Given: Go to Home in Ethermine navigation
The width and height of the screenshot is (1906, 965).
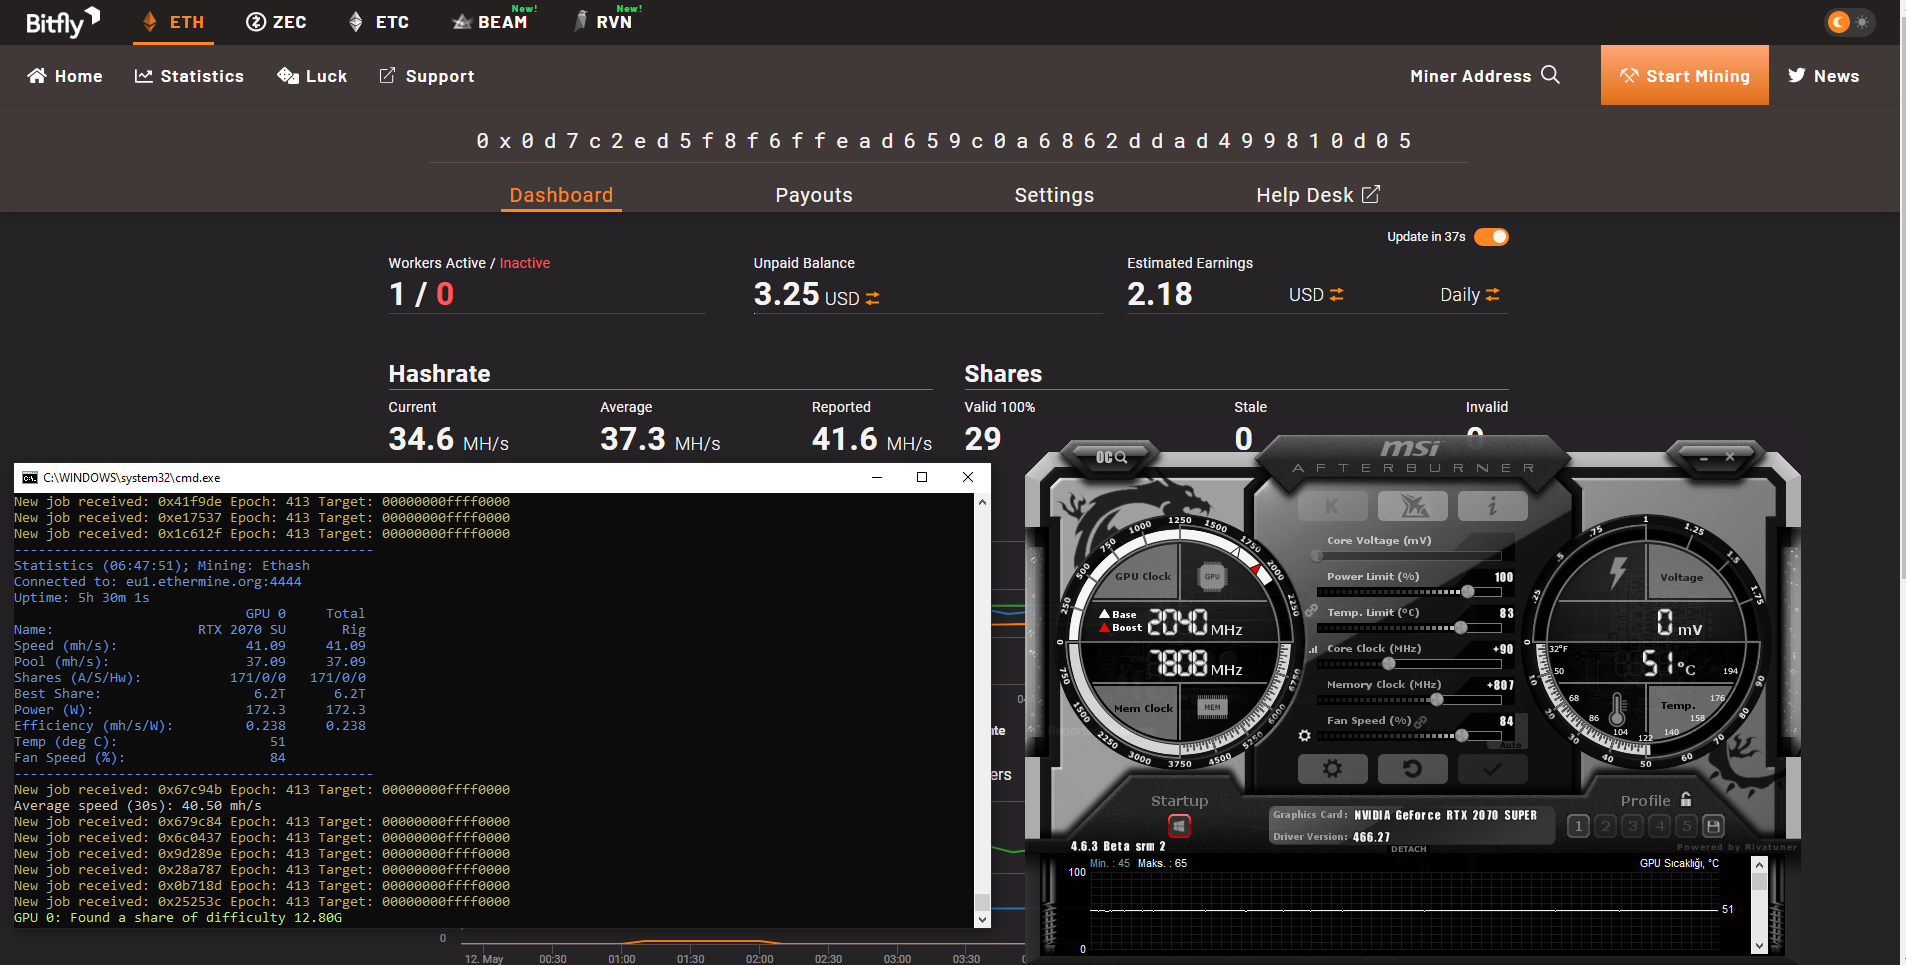Looking at the screenshot, I should [65, 76].
